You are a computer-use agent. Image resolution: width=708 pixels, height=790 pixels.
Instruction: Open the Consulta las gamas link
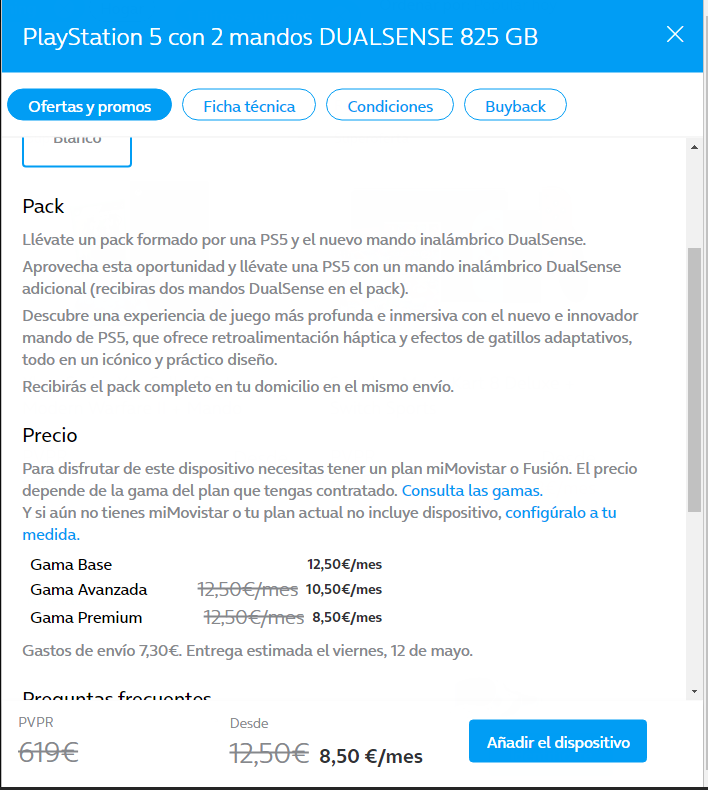click(x=472, y=491)
